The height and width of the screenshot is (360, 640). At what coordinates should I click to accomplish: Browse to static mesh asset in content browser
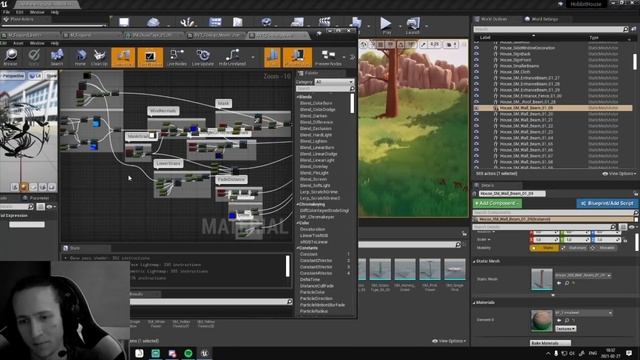(567, 283)
